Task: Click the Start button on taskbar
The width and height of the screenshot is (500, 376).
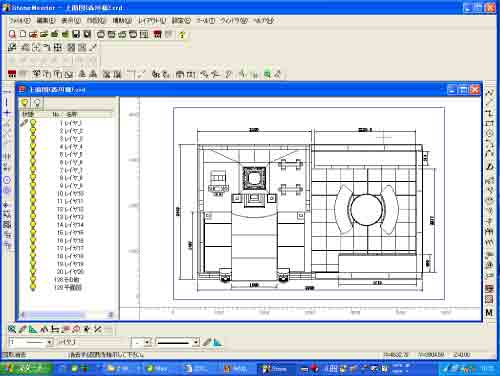Action: tap(27, 369)
